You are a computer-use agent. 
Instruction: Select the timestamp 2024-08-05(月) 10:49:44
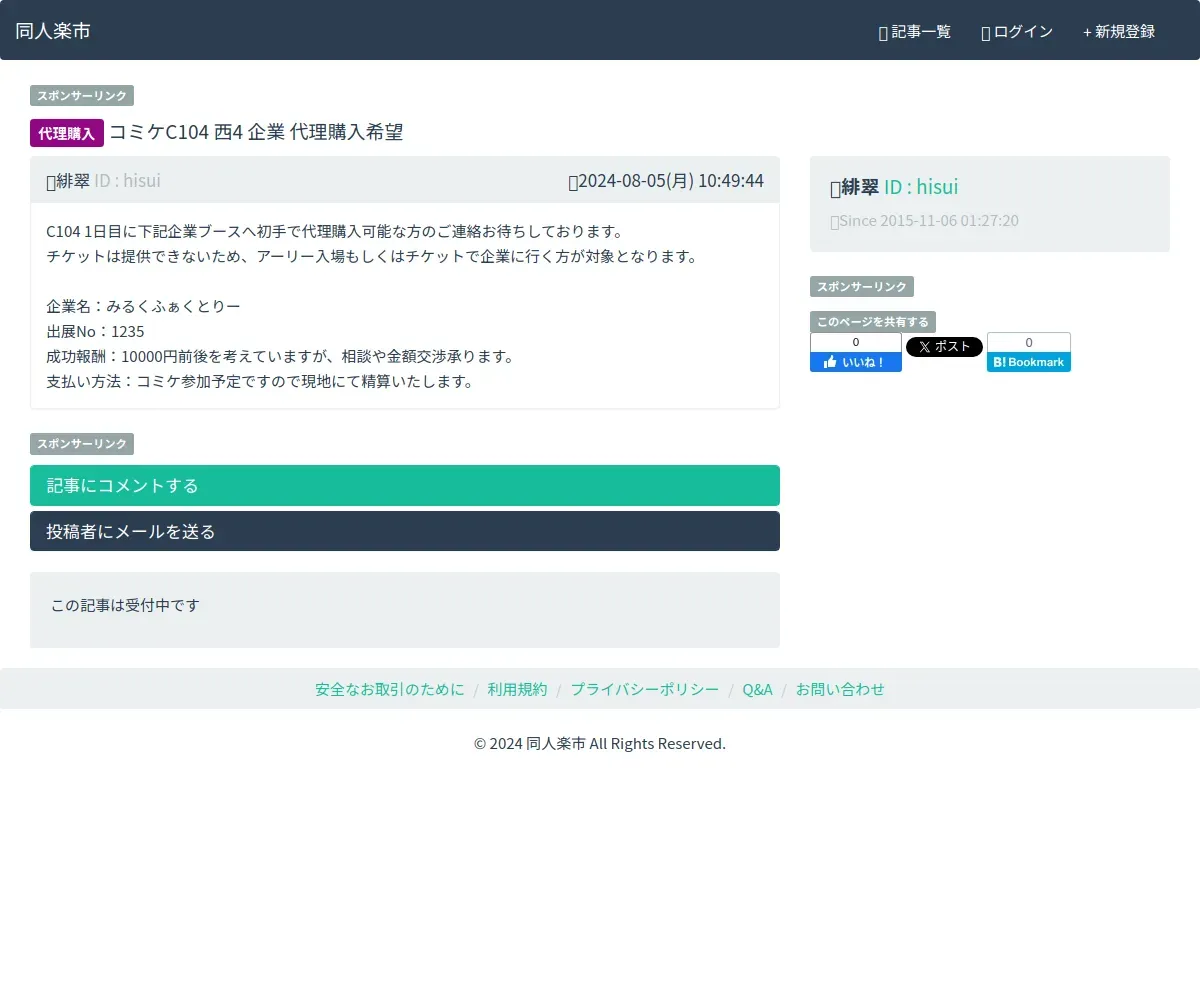click(x=671, y=181)
